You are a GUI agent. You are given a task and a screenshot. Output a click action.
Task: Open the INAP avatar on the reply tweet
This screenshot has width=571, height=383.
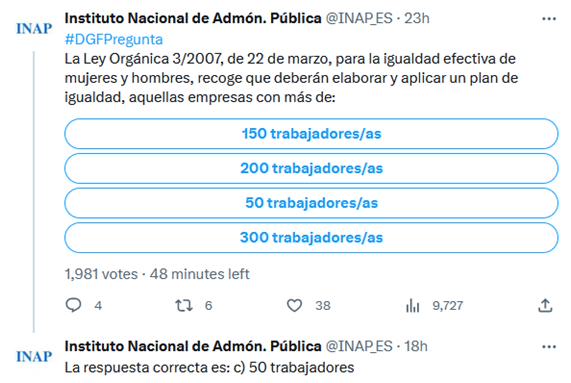[34, 356]
